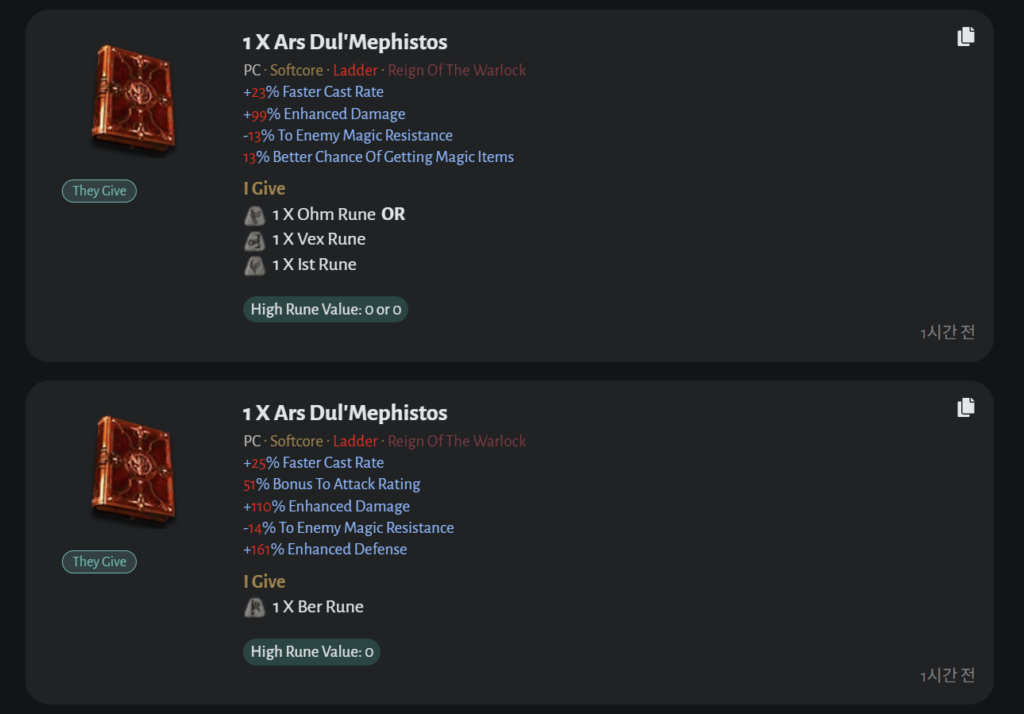Copy the second Ars Dul'Mephistos listing
1024x714 pixels.
(965, 408)
